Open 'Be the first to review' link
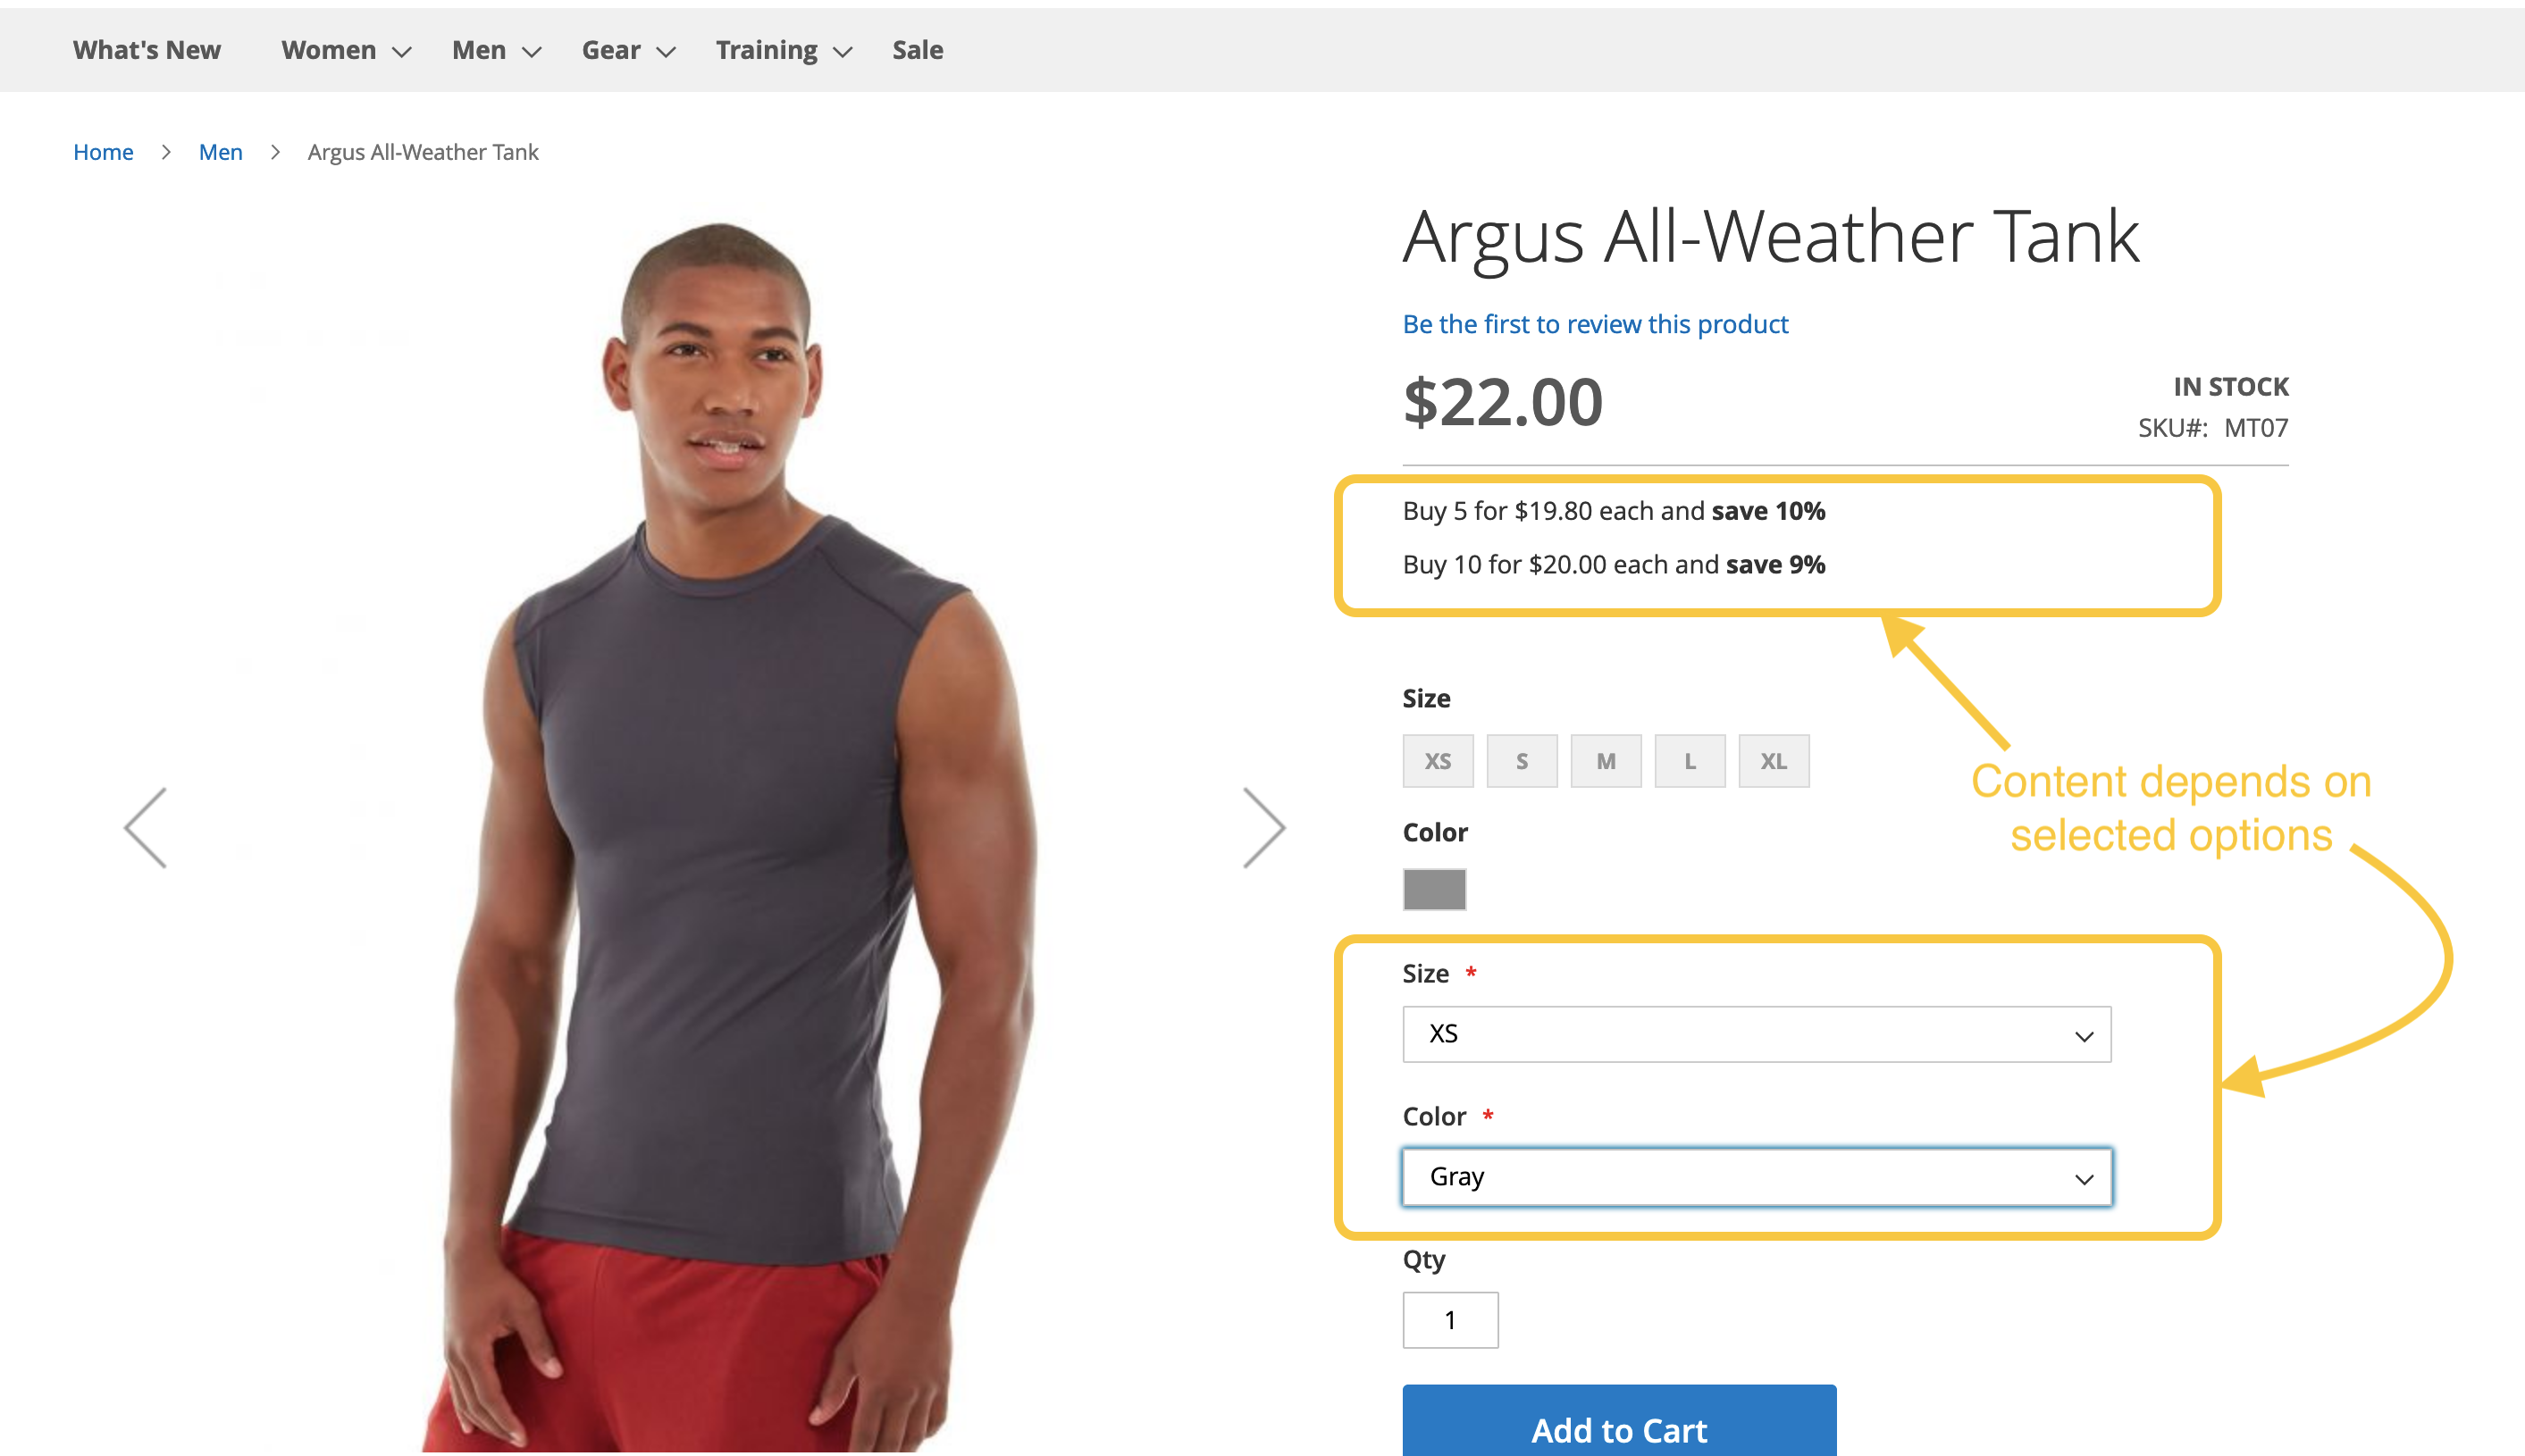This screenshot has width=2525, height=1456. click(x=1595, y=324)
